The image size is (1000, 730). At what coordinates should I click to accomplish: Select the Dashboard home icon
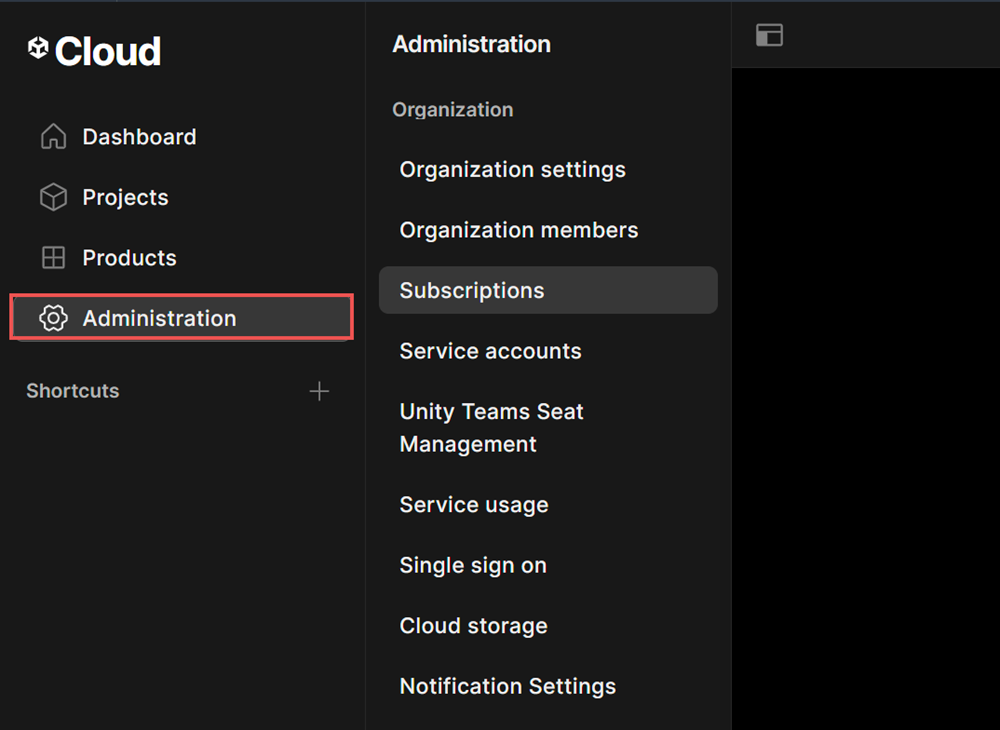pyautogui.click(x=52, y=136)
